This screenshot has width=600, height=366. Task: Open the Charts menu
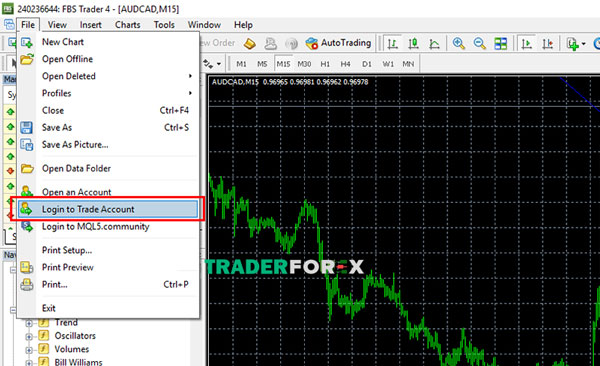point(127,25)
